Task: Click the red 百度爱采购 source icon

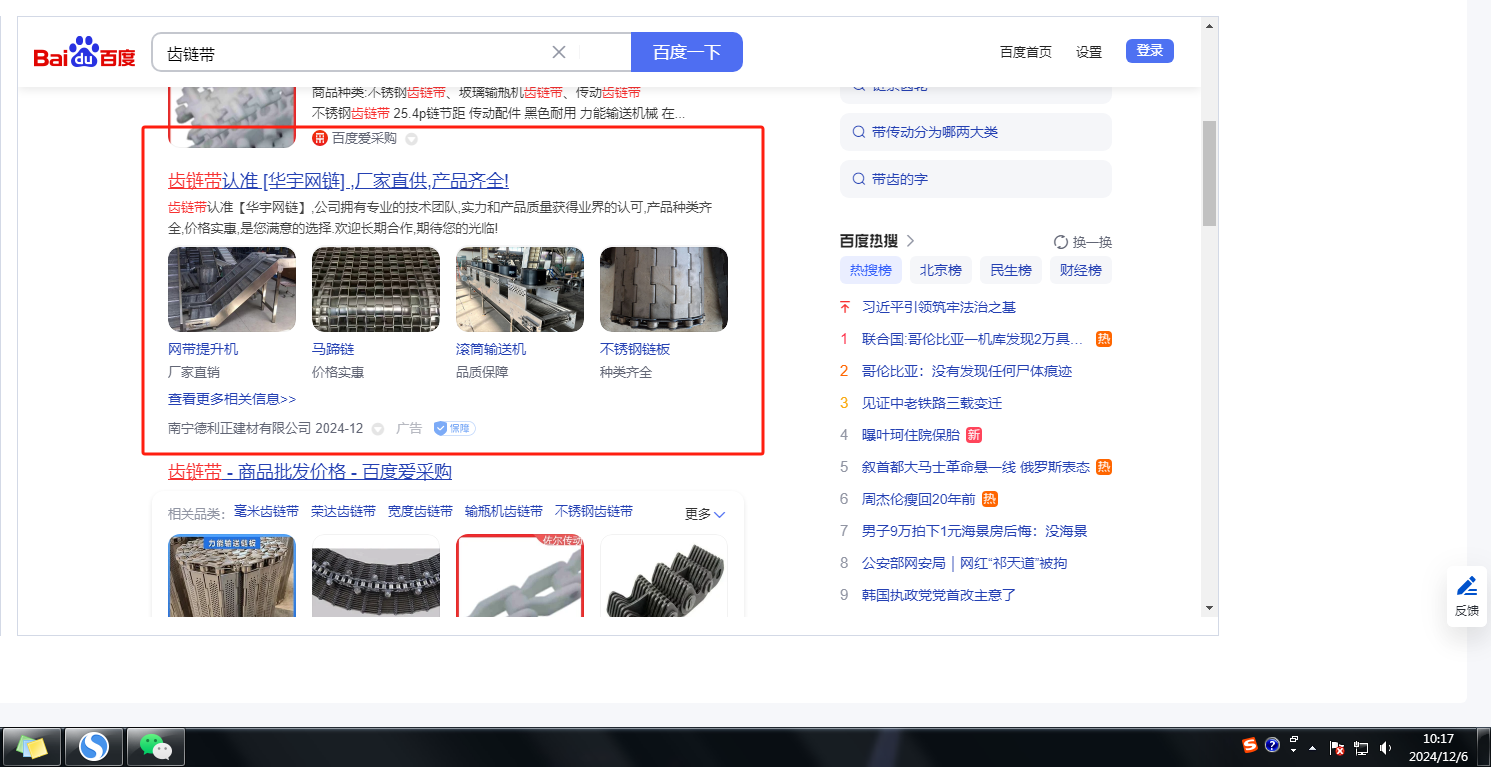Action: (320, 138)
